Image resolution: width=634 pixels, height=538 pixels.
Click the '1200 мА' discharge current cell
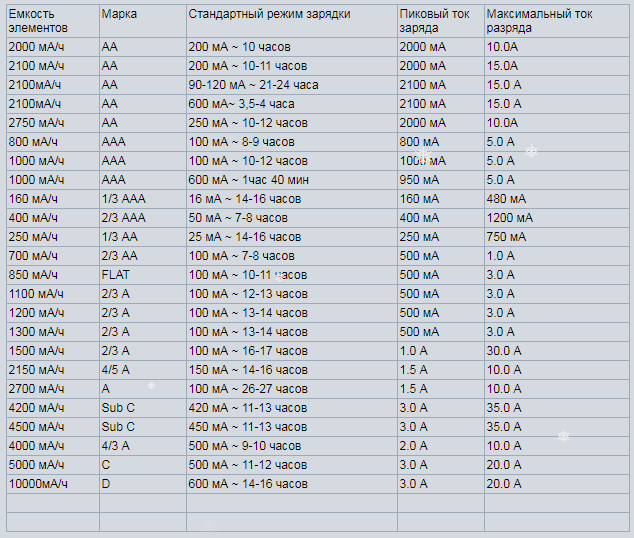point(557,218)
